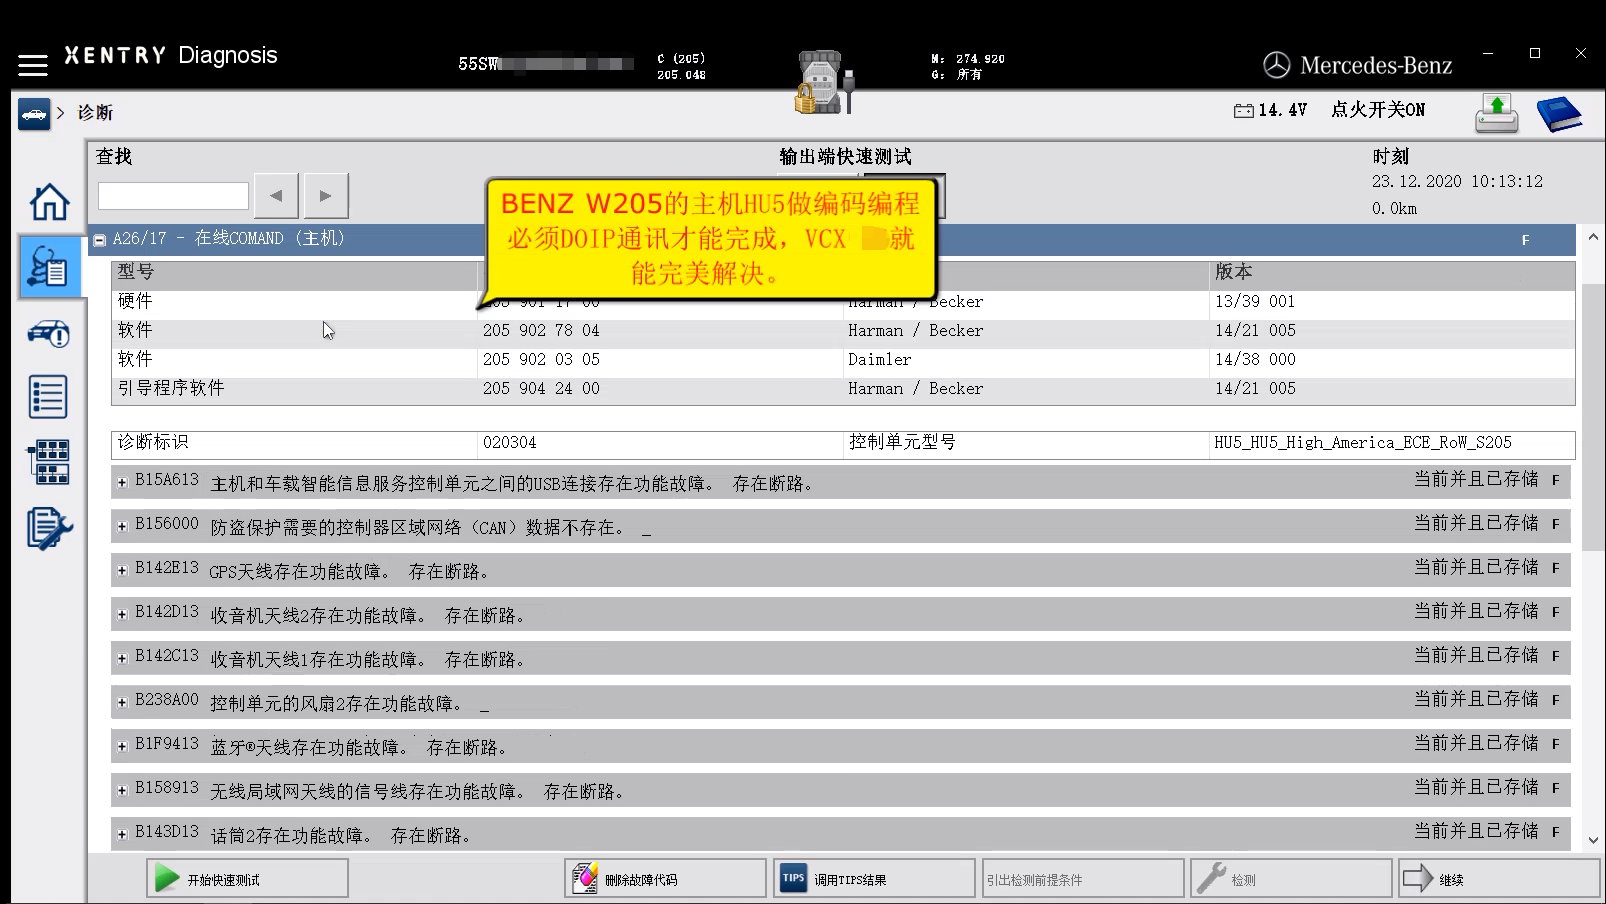
Task: Click the 型号 column header
Action: [x=136, y=272]
